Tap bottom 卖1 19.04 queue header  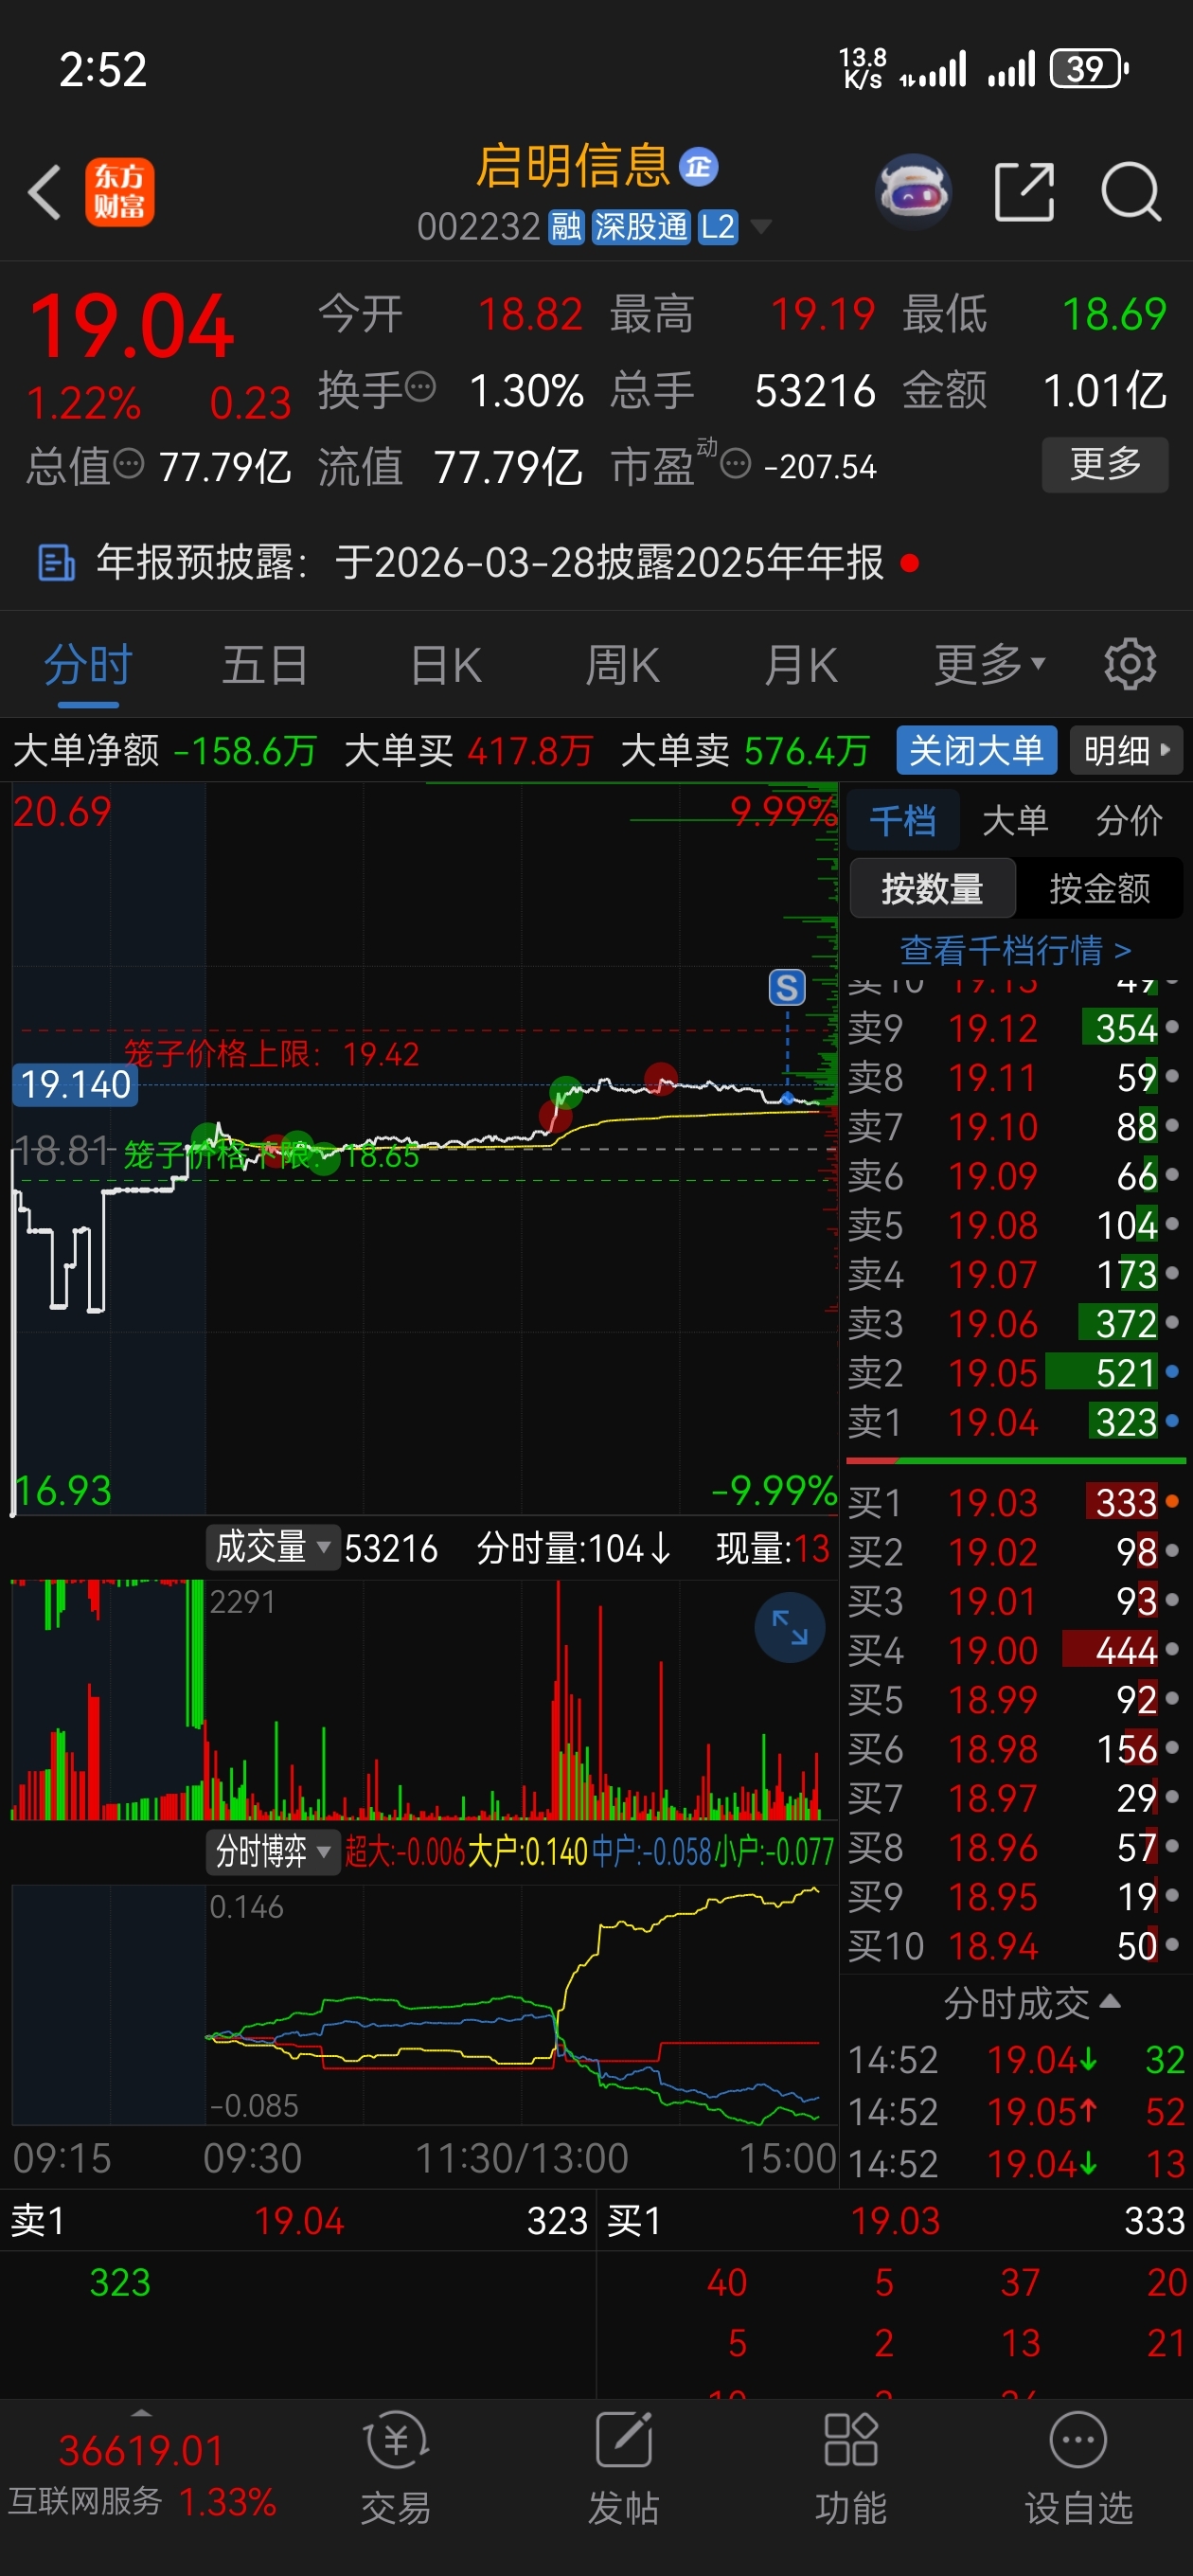click(x=298, y=2220)
